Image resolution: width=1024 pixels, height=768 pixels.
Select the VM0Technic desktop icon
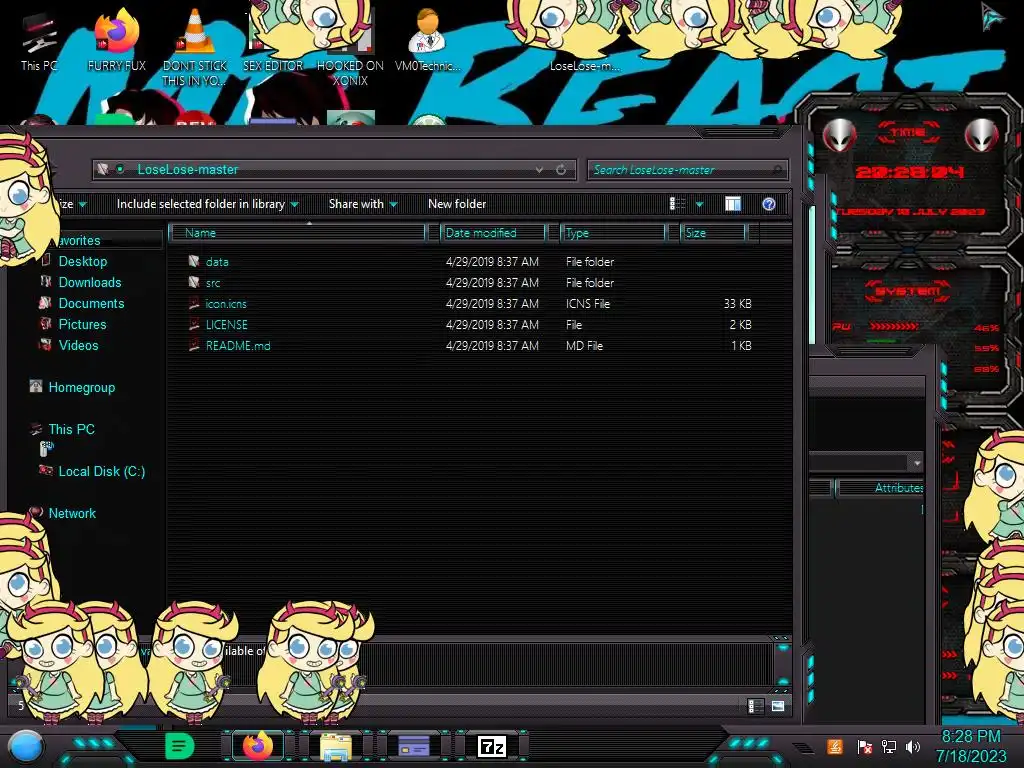pos(428,41)
